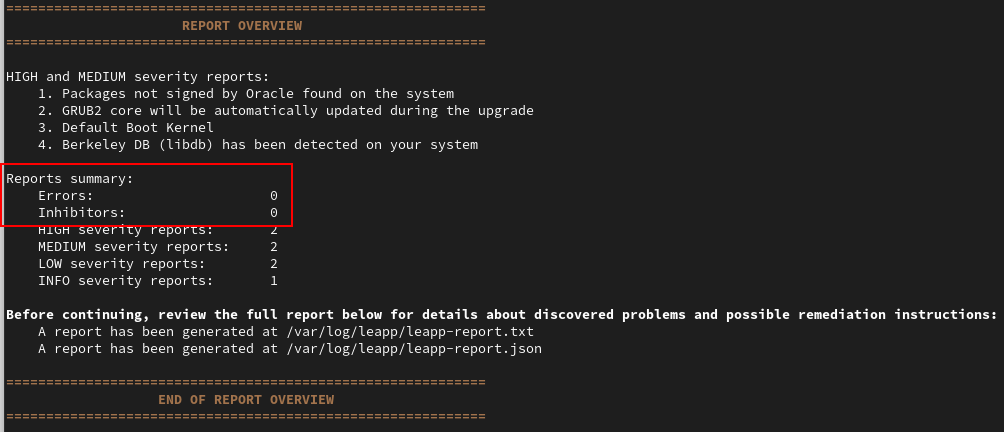The height and width of the screenshot is (432, 1004).
Task: Click the INFO severity reports label
Action: pos(126,280)
